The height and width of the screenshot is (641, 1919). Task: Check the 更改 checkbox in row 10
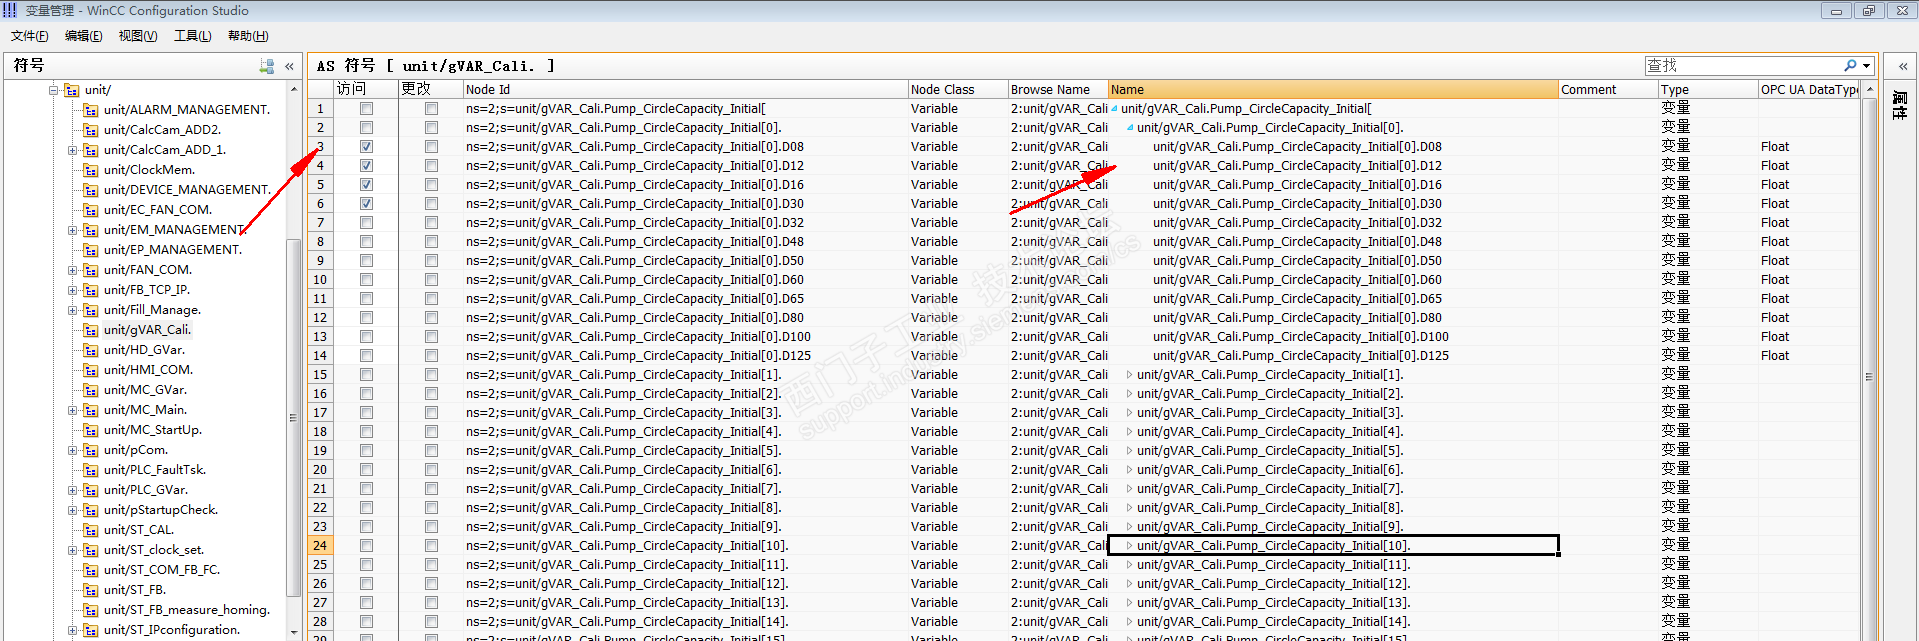pos(431,280)
